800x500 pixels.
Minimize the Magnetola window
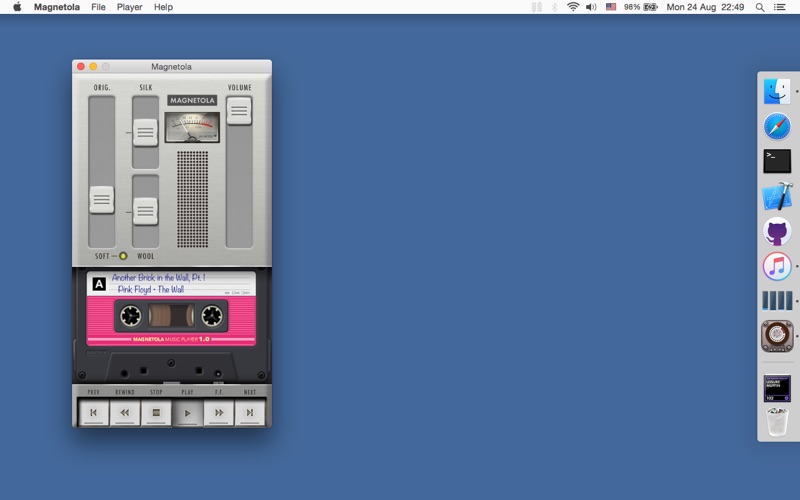93,66
